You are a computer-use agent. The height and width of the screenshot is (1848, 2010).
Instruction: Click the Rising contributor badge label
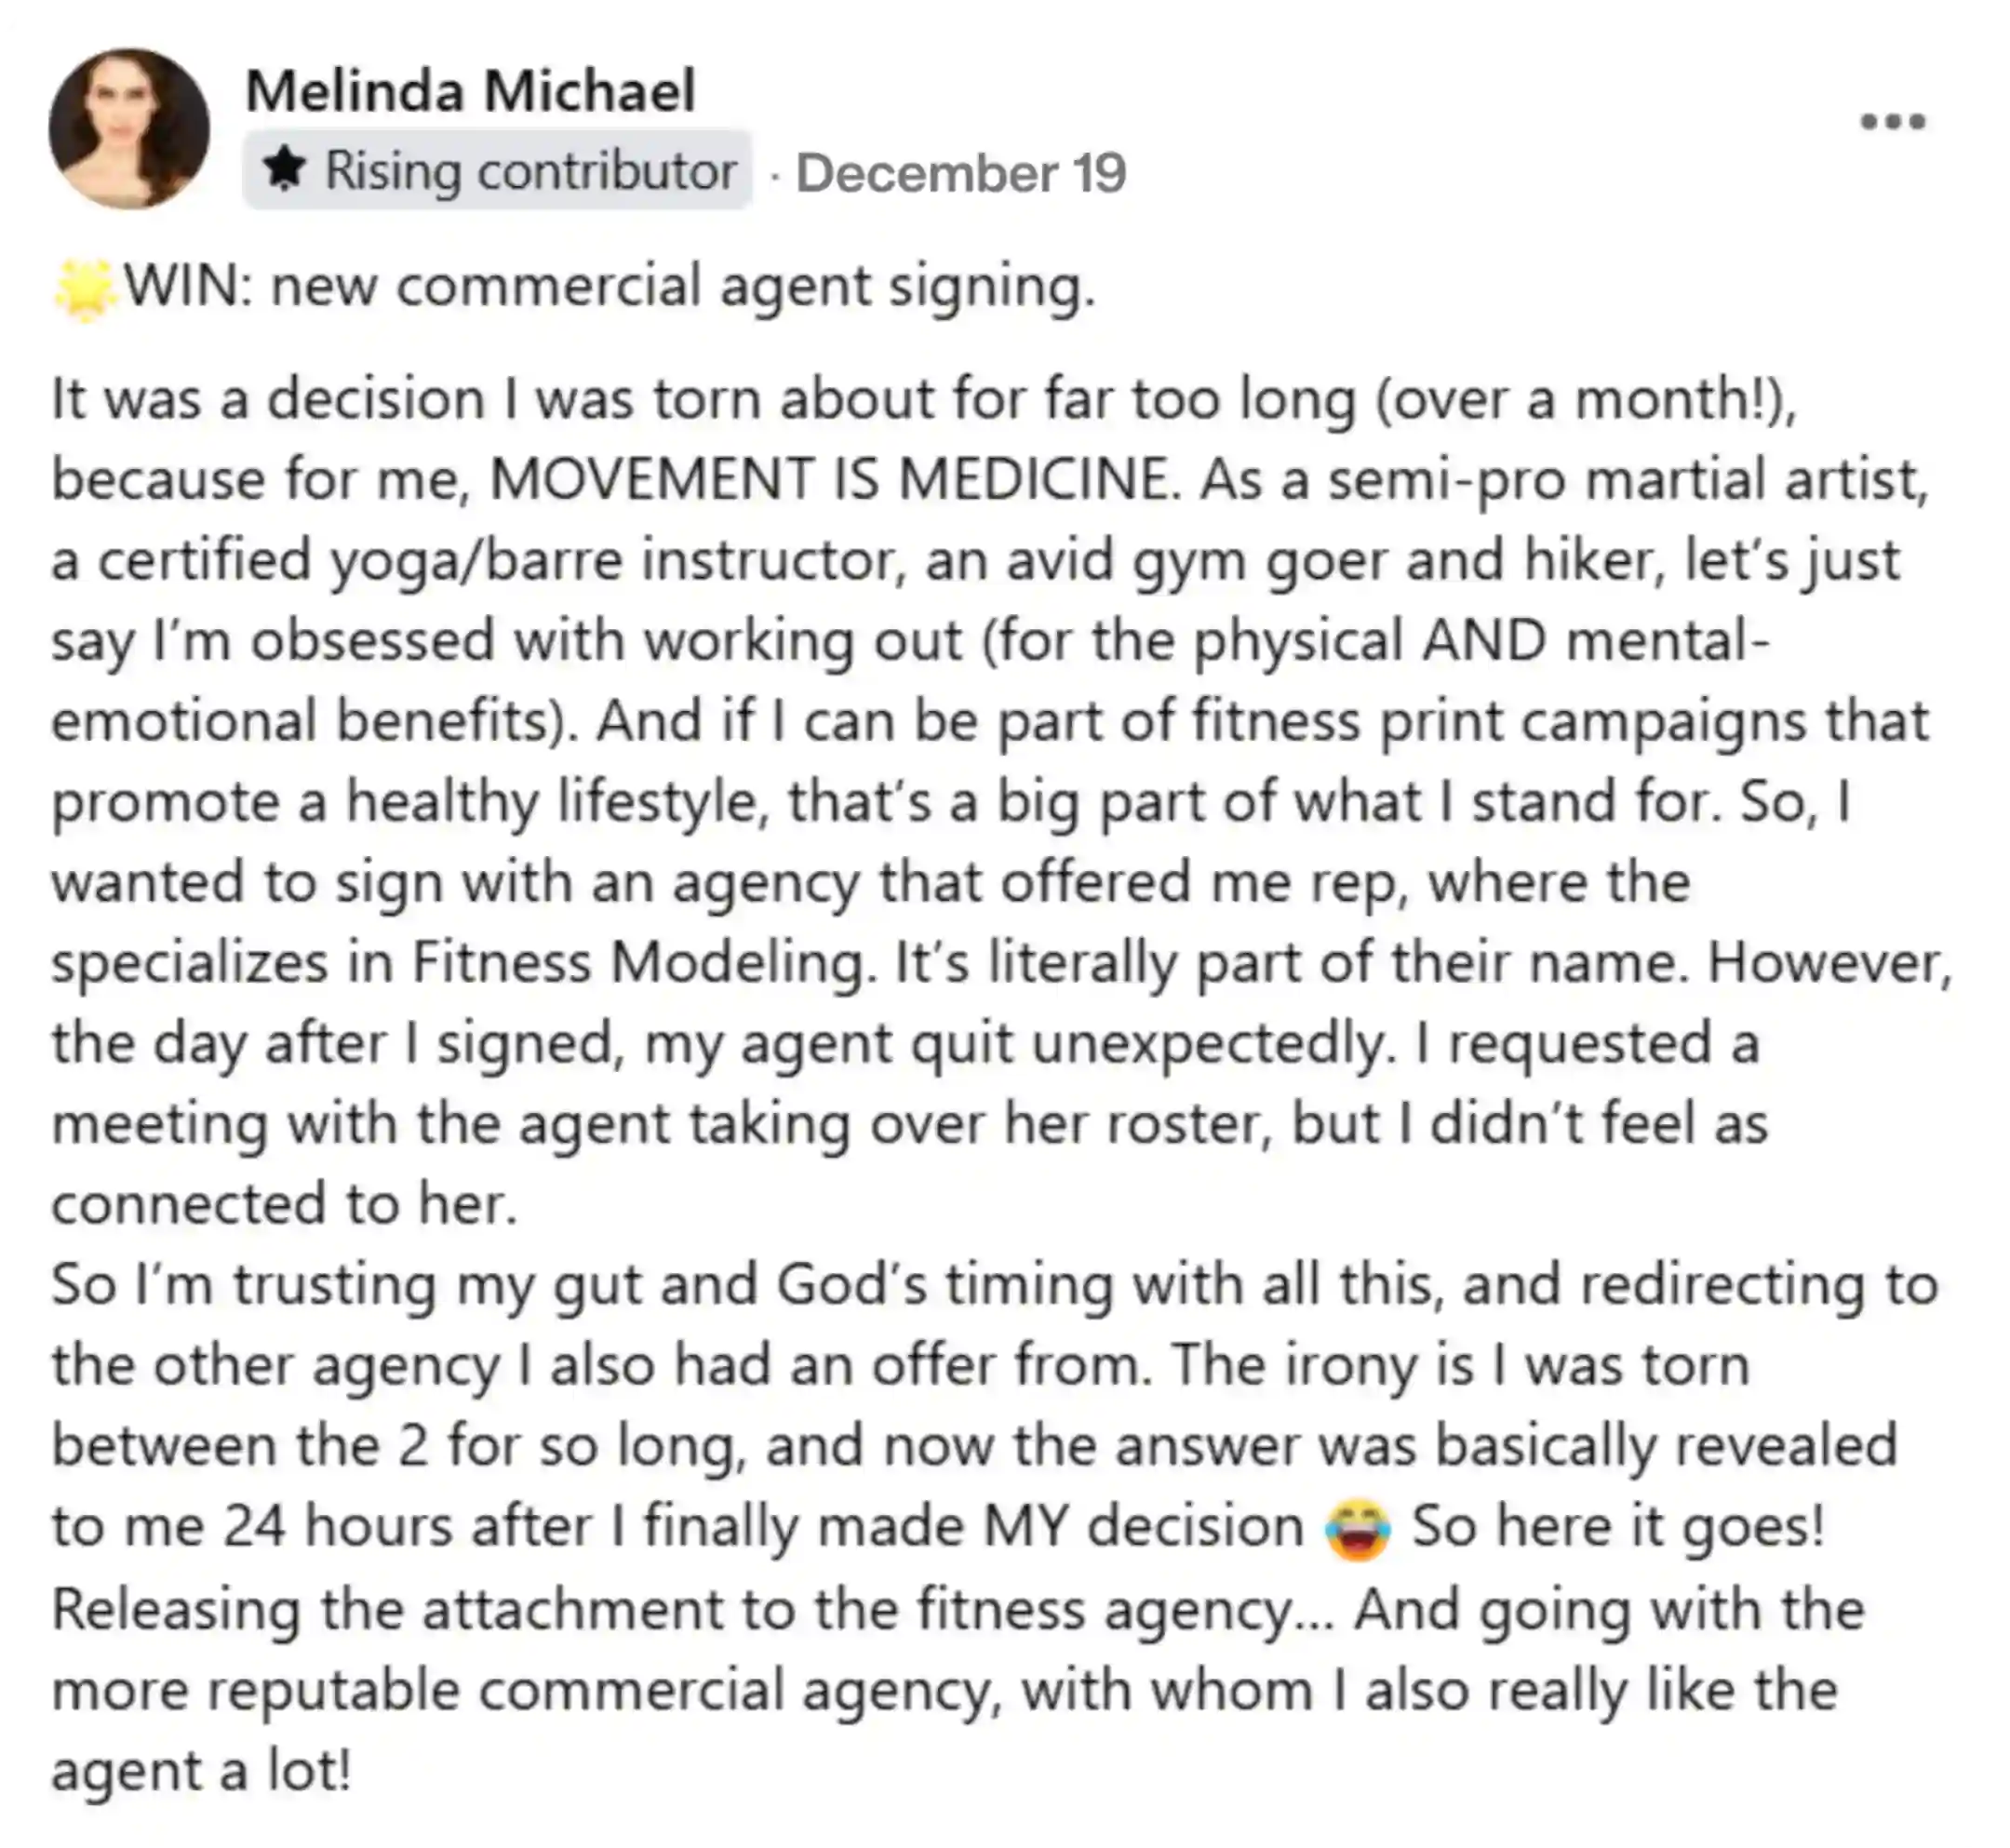pyautogui.click(x=530, y=171)
